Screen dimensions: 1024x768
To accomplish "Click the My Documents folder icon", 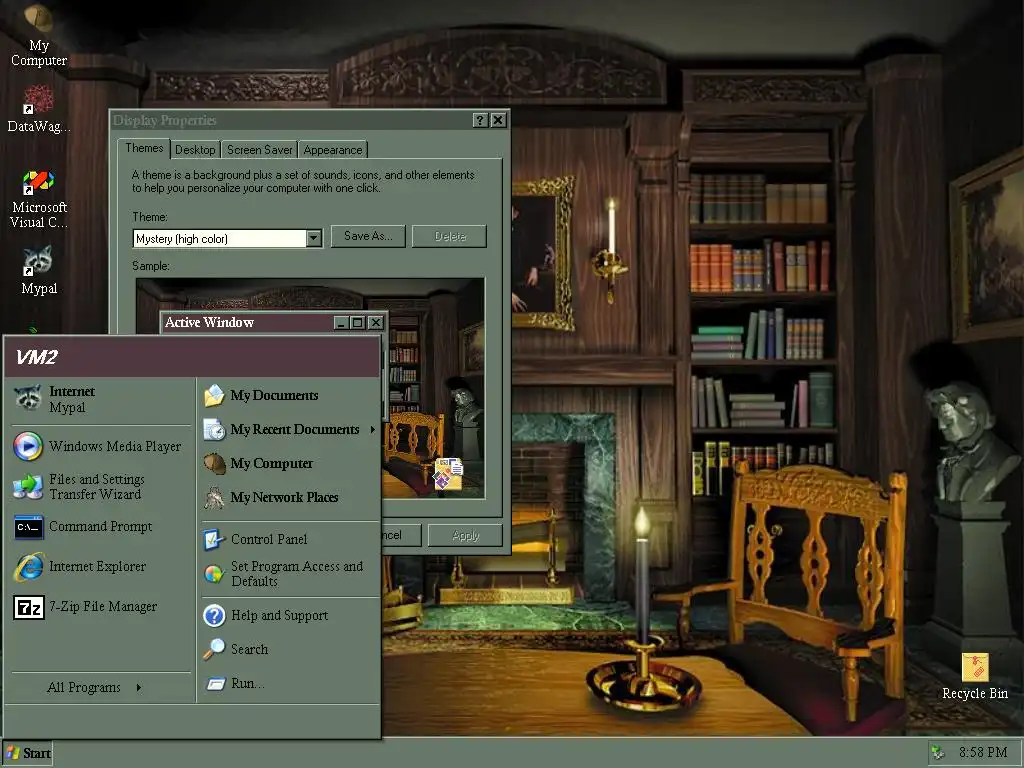I will (214, 396).
